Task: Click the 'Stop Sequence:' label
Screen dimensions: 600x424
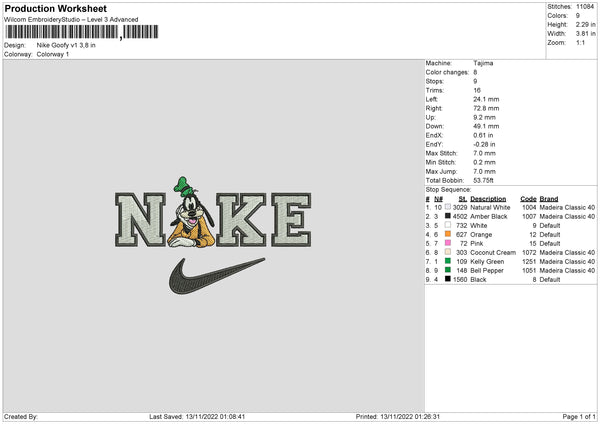Action: tap(448, 190)
